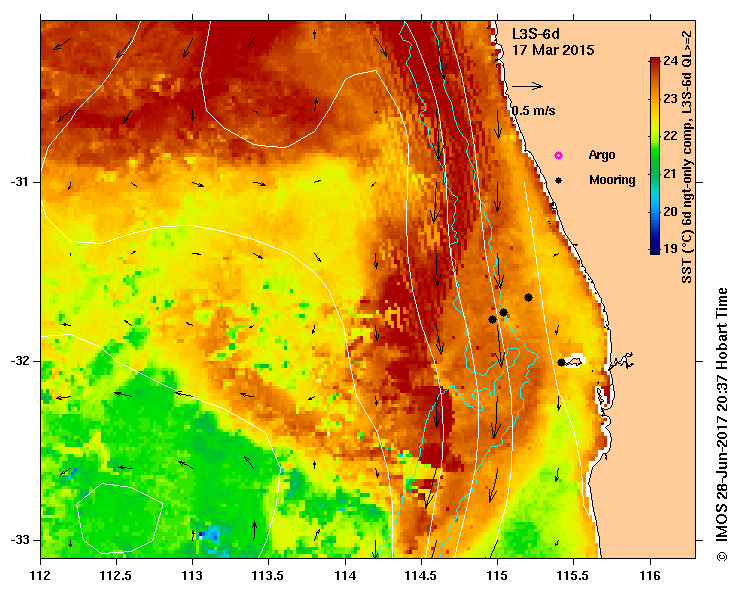
Task: Click the latitude label '-32'
Action: tap(19, 361)
